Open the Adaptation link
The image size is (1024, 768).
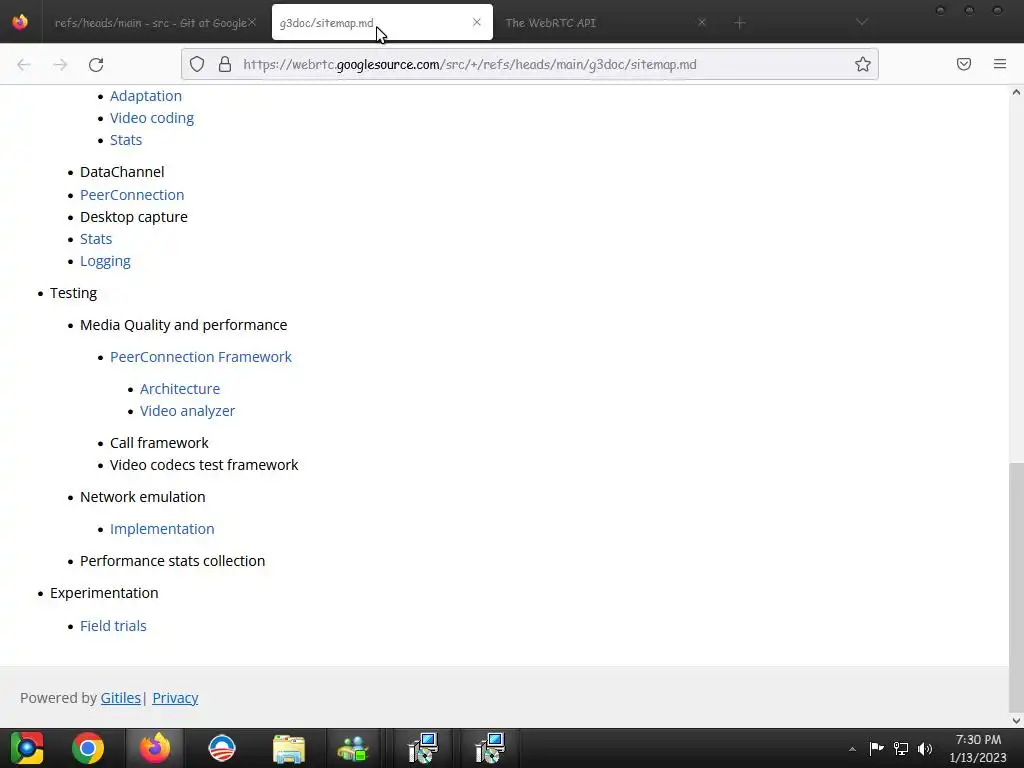pyautogui.click(x=146, y=96)
